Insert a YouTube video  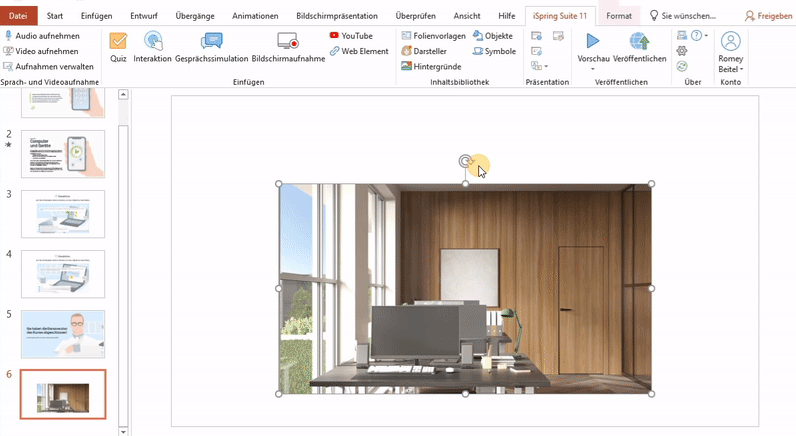coord(350,35)
